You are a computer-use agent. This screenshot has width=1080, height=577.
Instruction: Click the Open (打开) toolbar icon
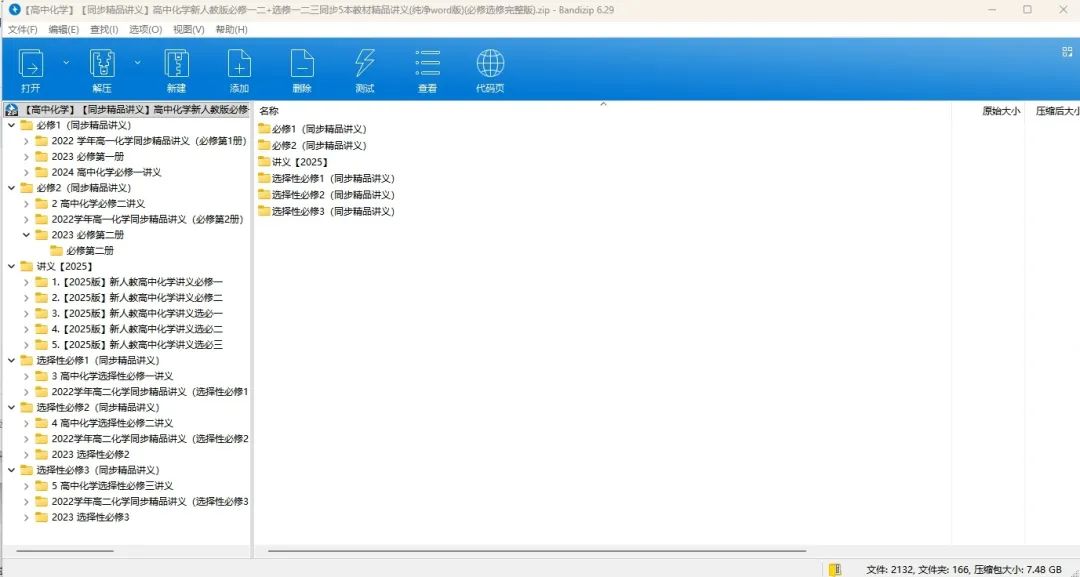pyautogui.click(x=30, y=63)
